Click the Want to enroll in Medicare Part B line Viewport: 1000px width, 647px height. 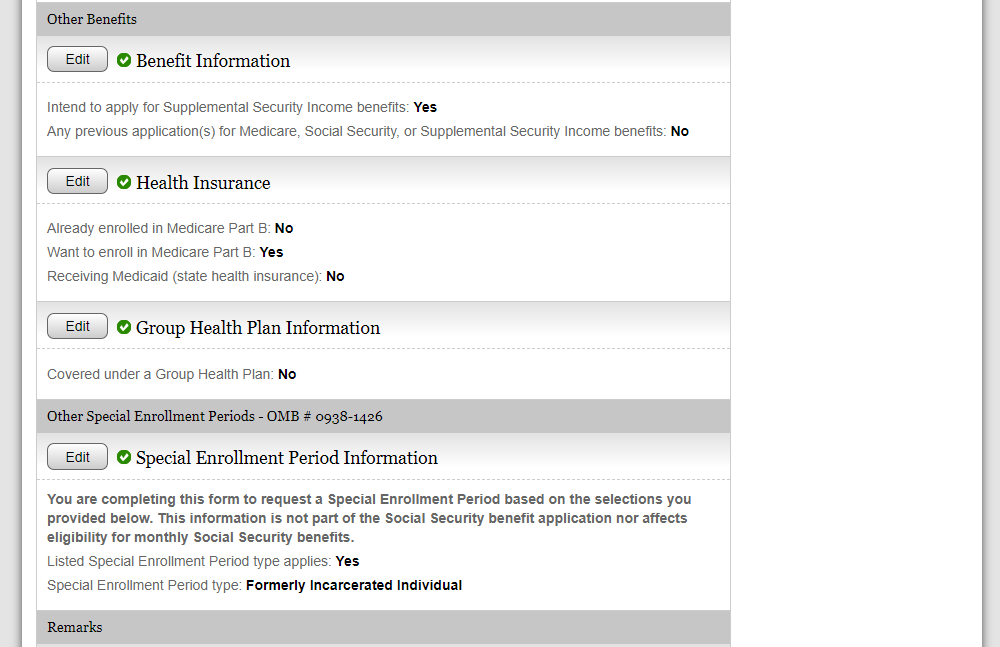coord(165,252)
